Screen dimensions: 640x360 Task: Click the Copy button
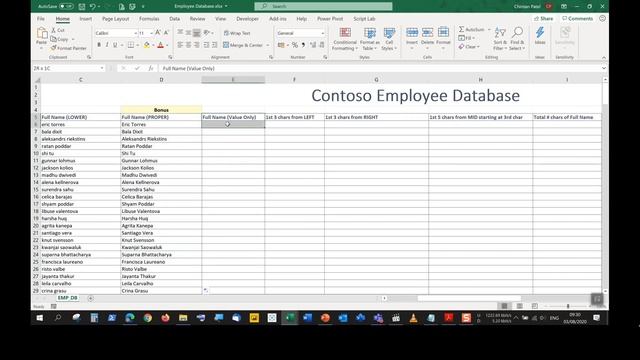tap(60, 39)
